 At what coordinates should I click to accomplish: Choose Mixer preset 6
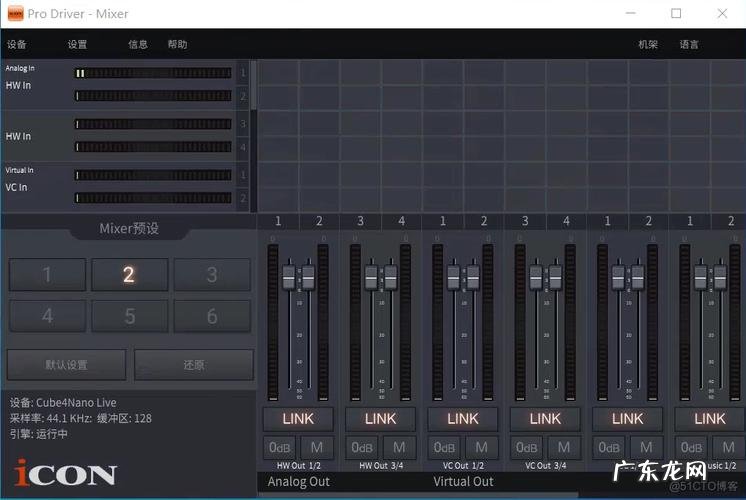coord(211,316)
